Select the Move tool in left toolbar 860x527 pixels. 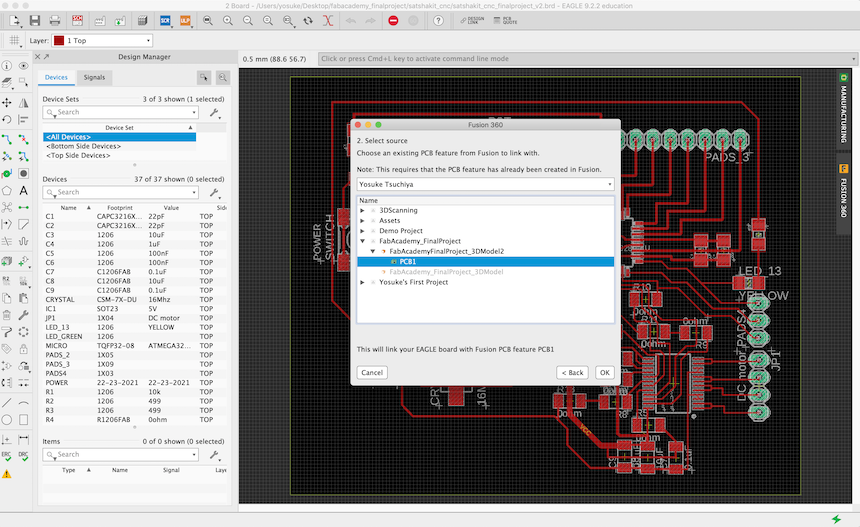7,103
